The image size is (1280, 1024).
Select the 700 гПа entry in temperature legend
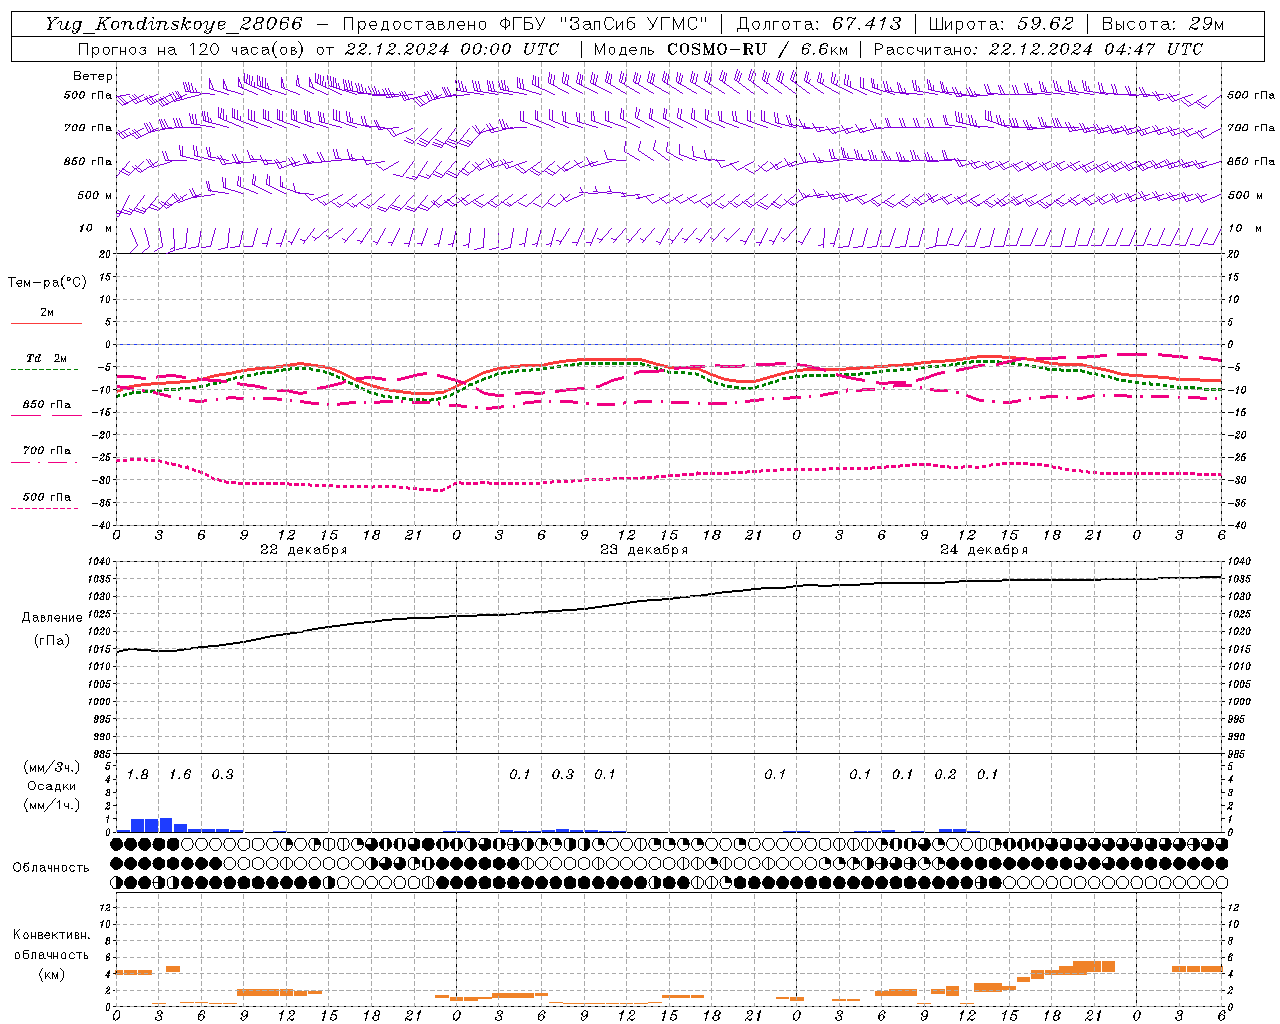click(x=46, y=451)
